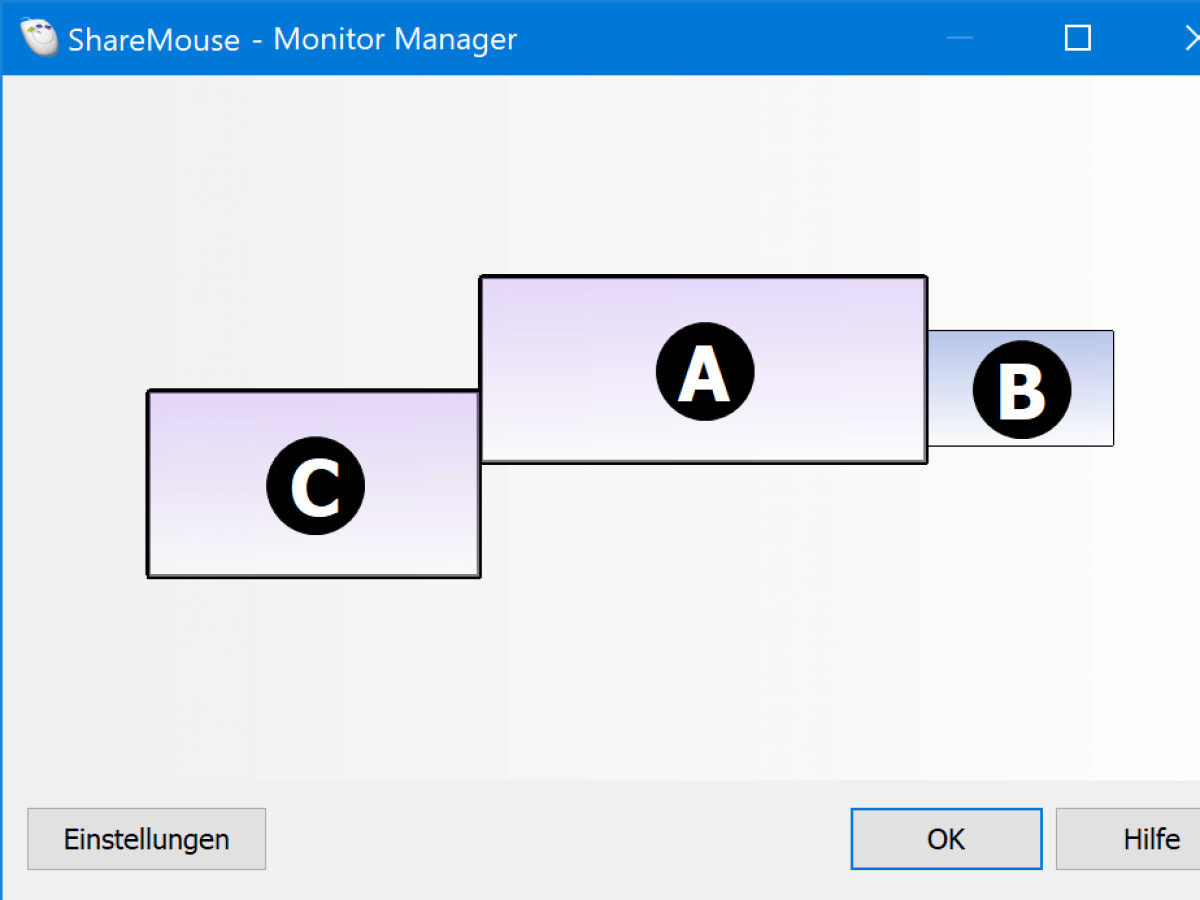Click the letter C label on the left monitor
Screen dimensions: 1200x900
[x=315, y=485]
